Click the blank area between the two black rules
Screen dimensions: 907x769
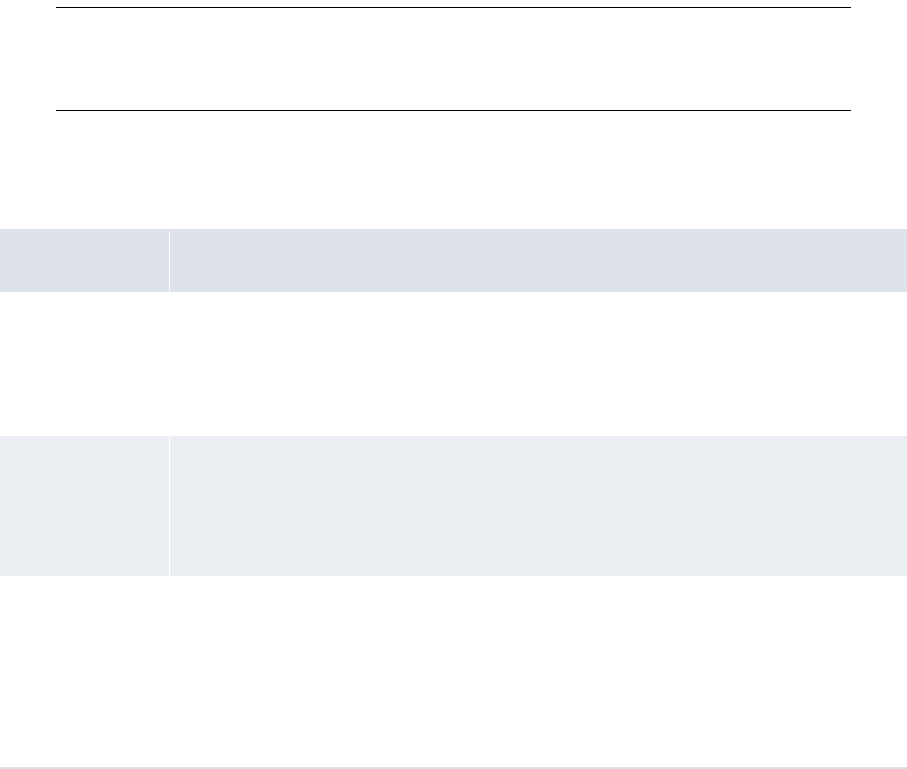[454, 59]
